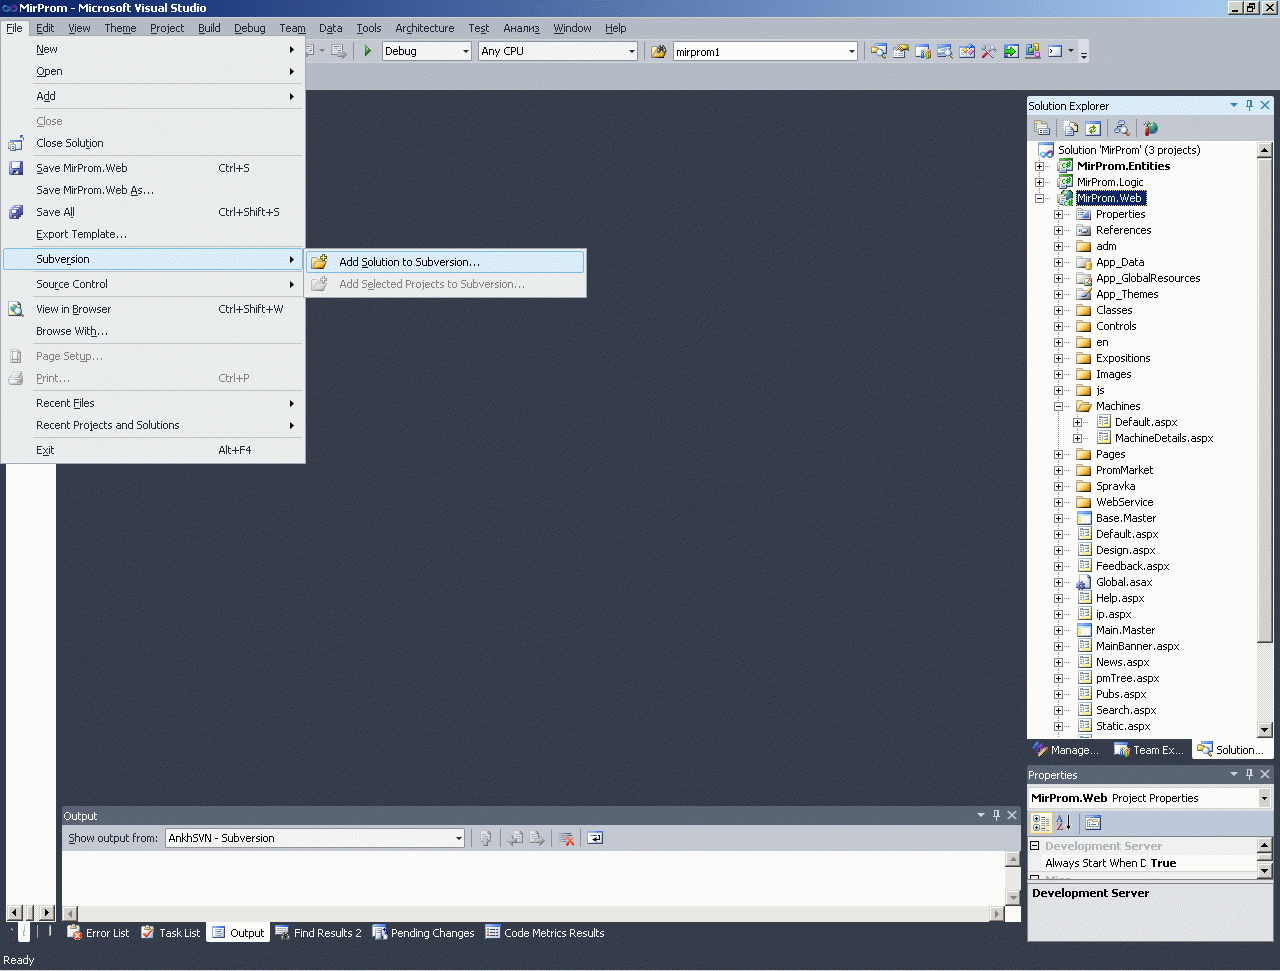Collapse the Development Server property category

1036,846
